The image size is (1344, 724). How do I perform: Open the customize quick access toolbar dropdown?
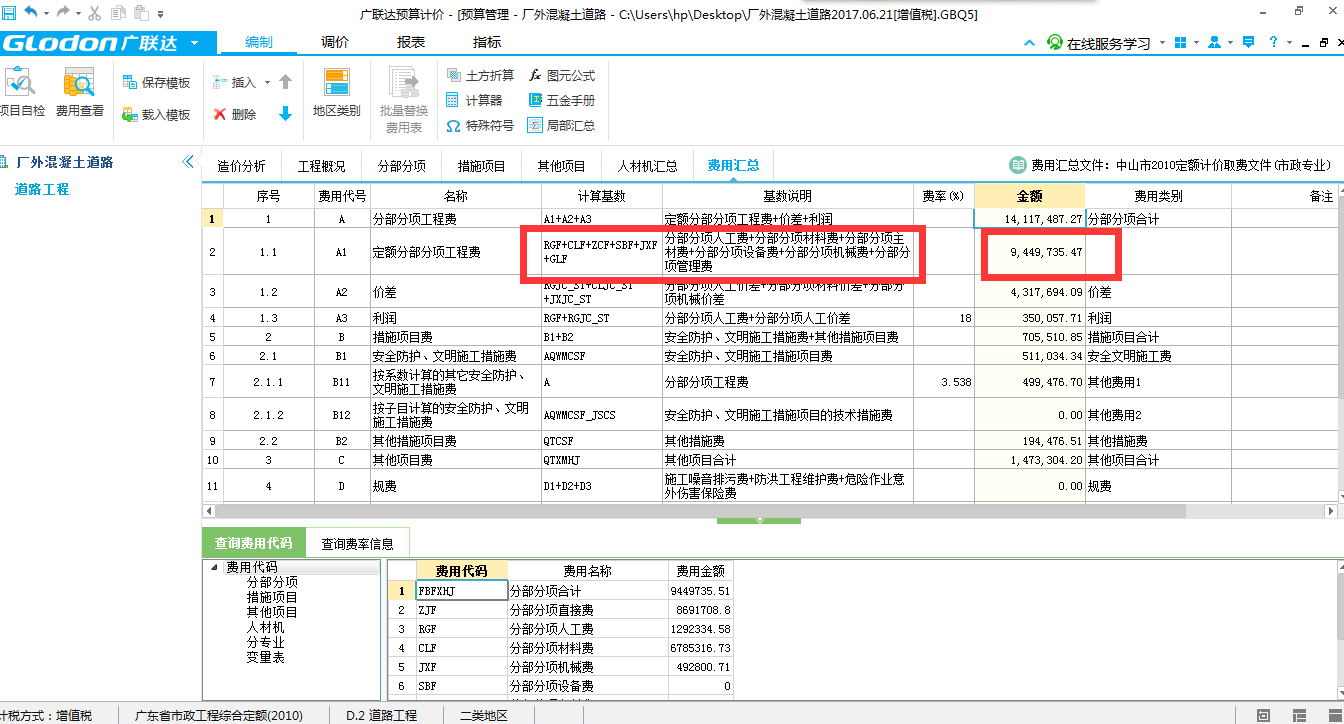(162, 13)
